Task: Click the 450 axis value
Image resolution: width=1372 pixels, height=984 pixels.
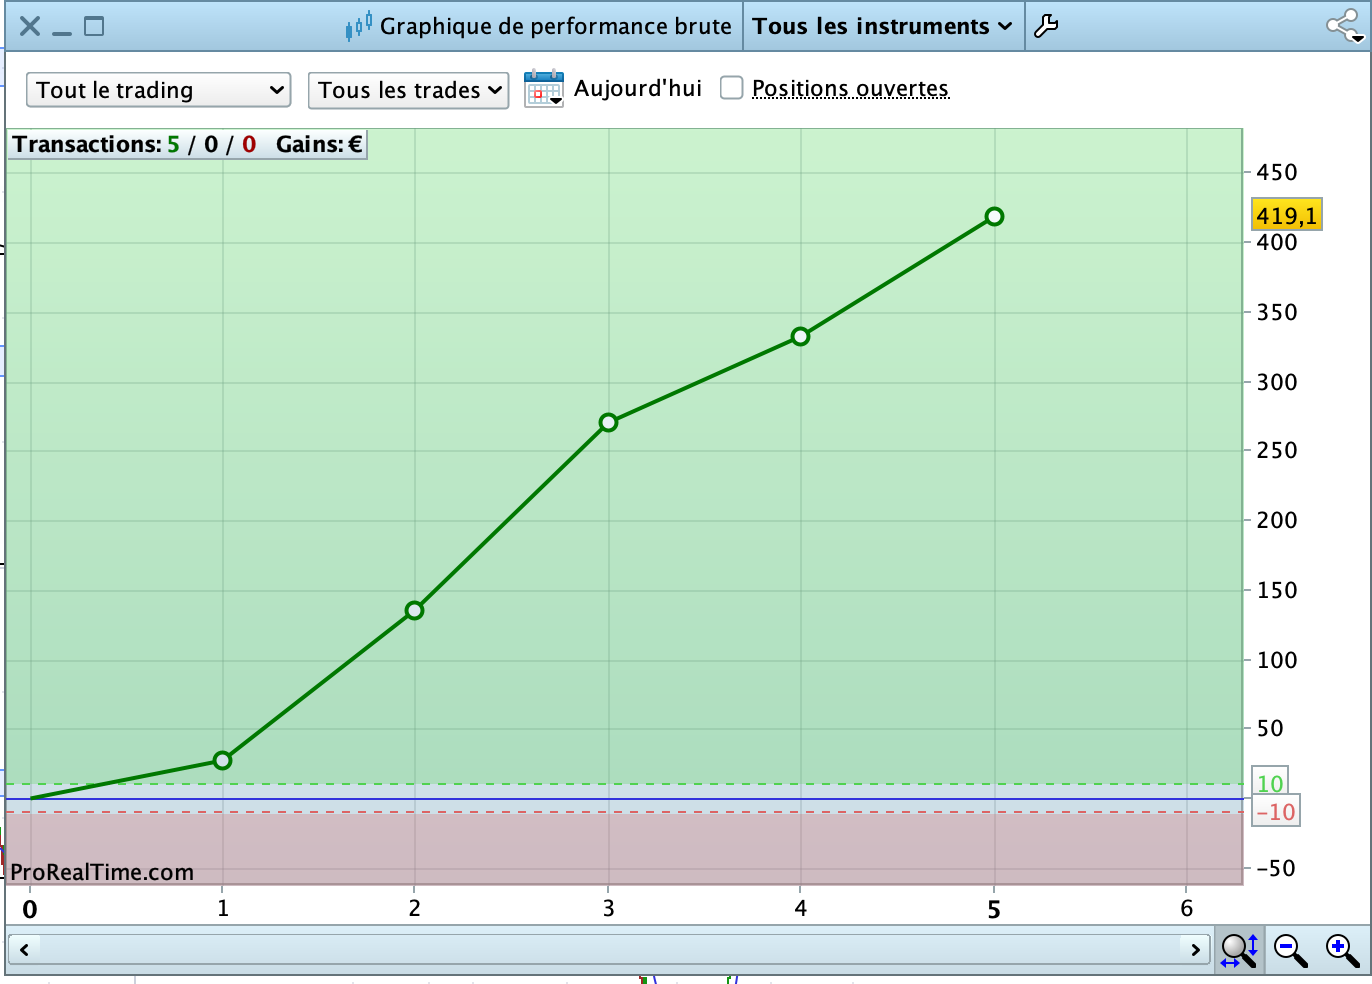Action: 1277,172
